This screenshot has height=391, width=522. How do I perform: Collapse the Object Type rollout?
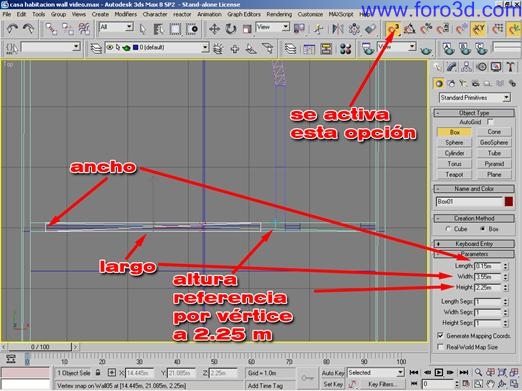coord(474,113)
